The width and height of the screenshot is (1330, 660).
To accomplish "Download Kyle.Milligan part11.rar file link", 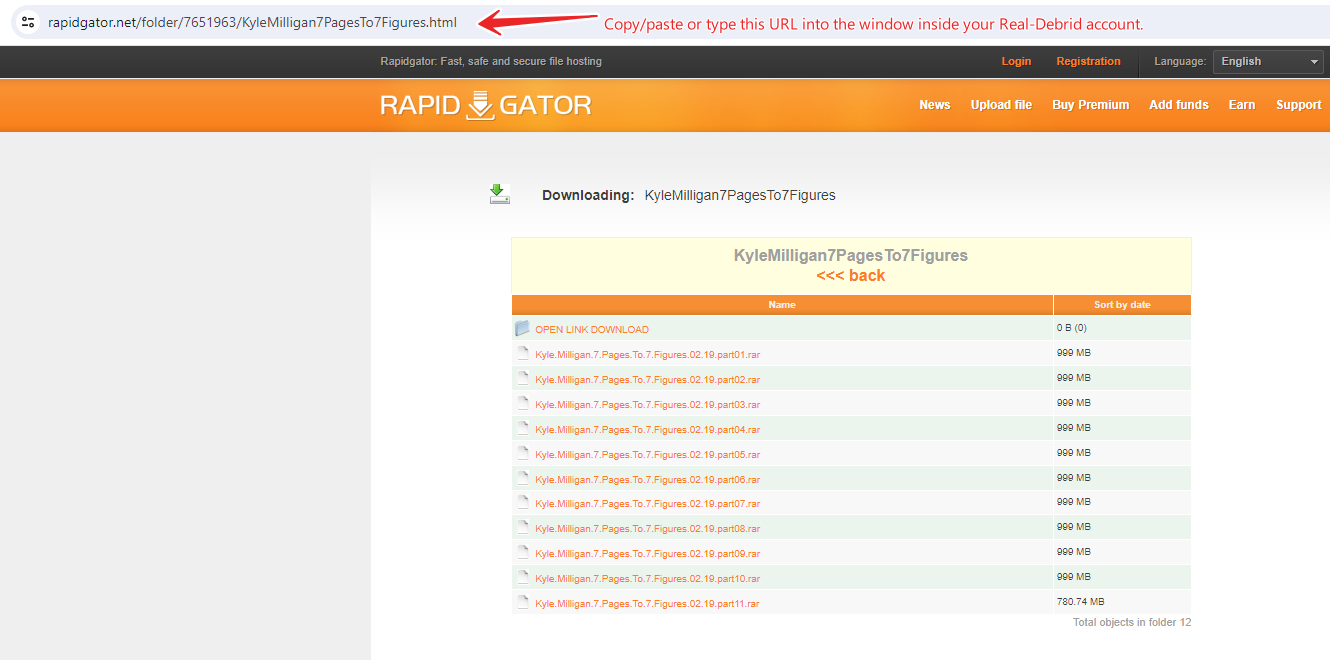I will click(x=647, y=604).
